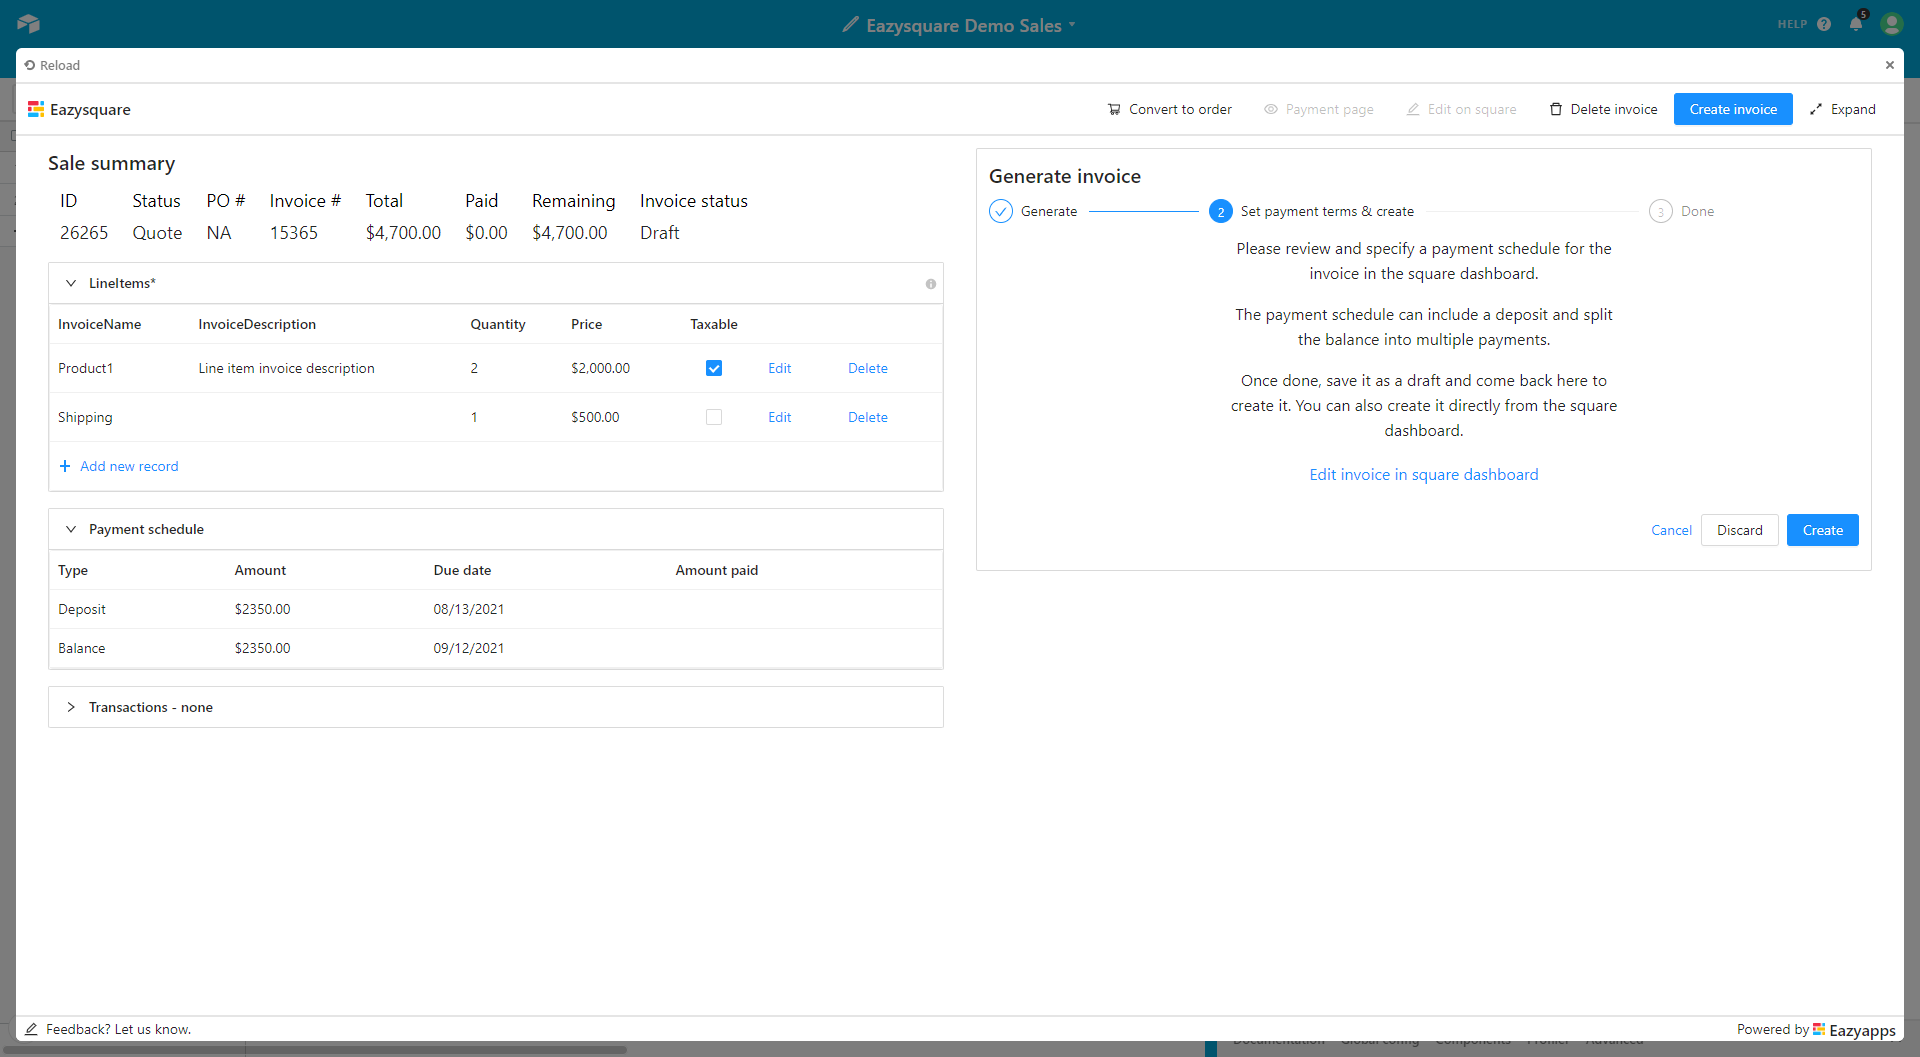The width and height of the screenshot is (1920, 1057).
Task: Click Delete invoice
Action: pos(1603,109)
